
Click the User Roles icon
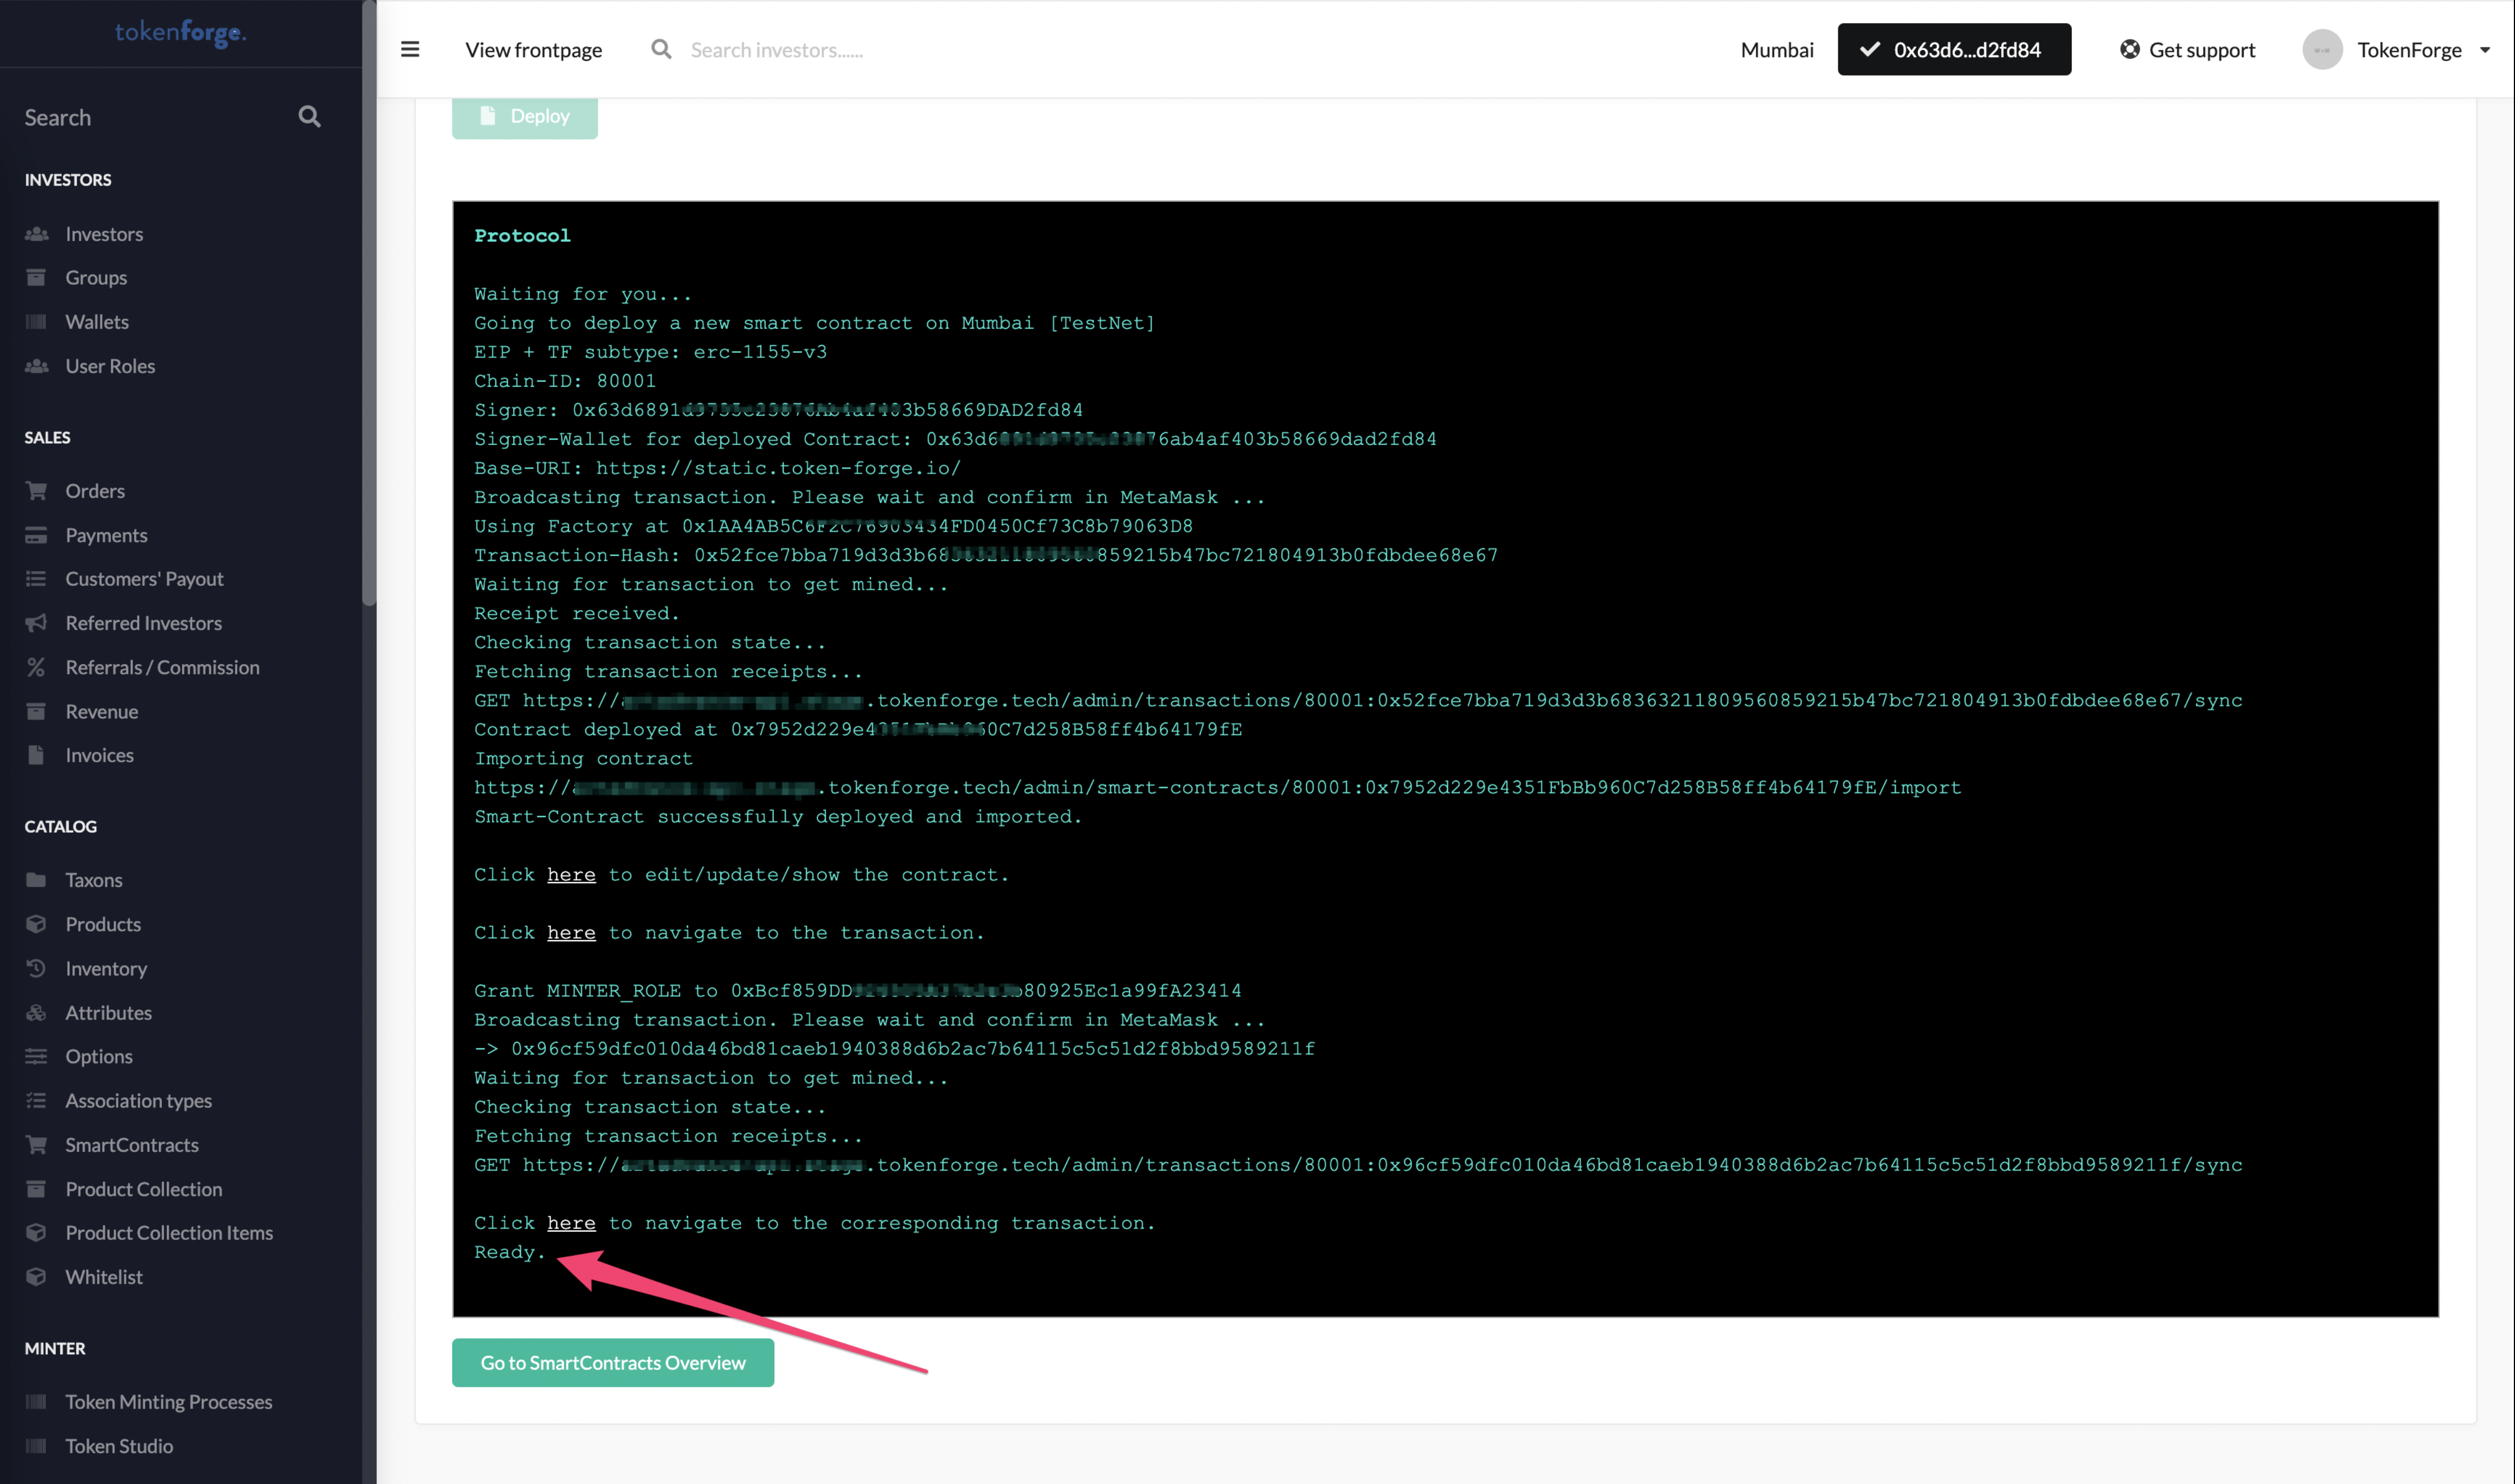point(37,366)
